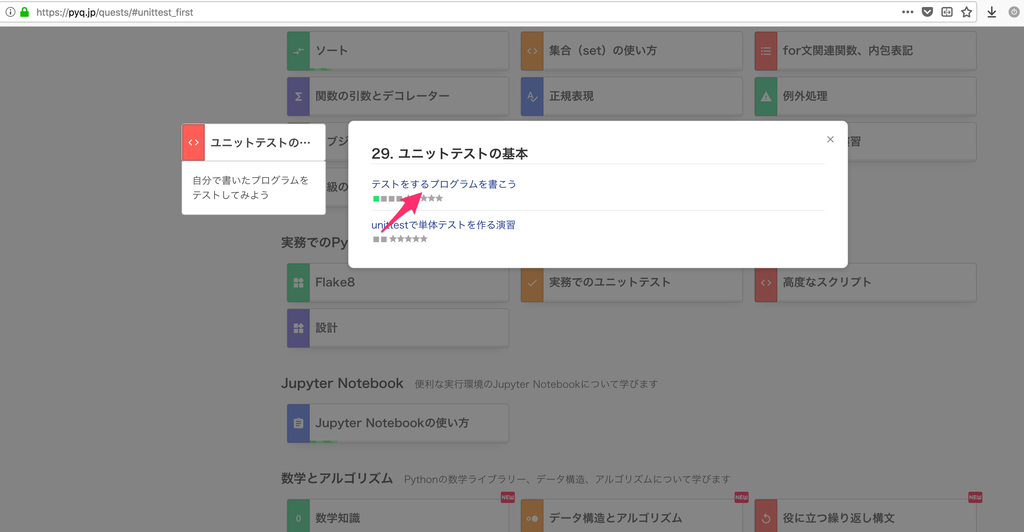Screen dimensions: 1024x532
Task: Click the orange code icon on 集合 card
Action: (532, 51)
